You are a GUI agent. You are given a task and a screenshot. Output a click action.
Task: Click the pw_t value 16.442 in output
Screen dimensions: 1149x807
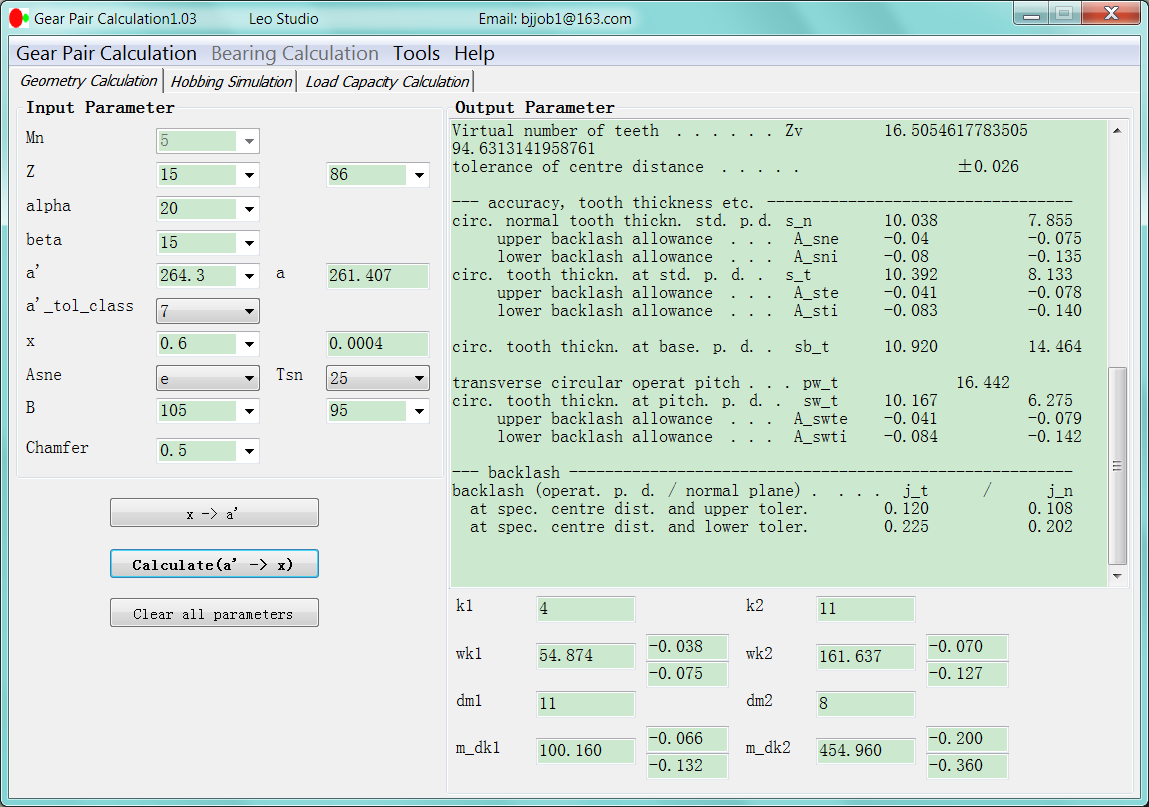983,383
